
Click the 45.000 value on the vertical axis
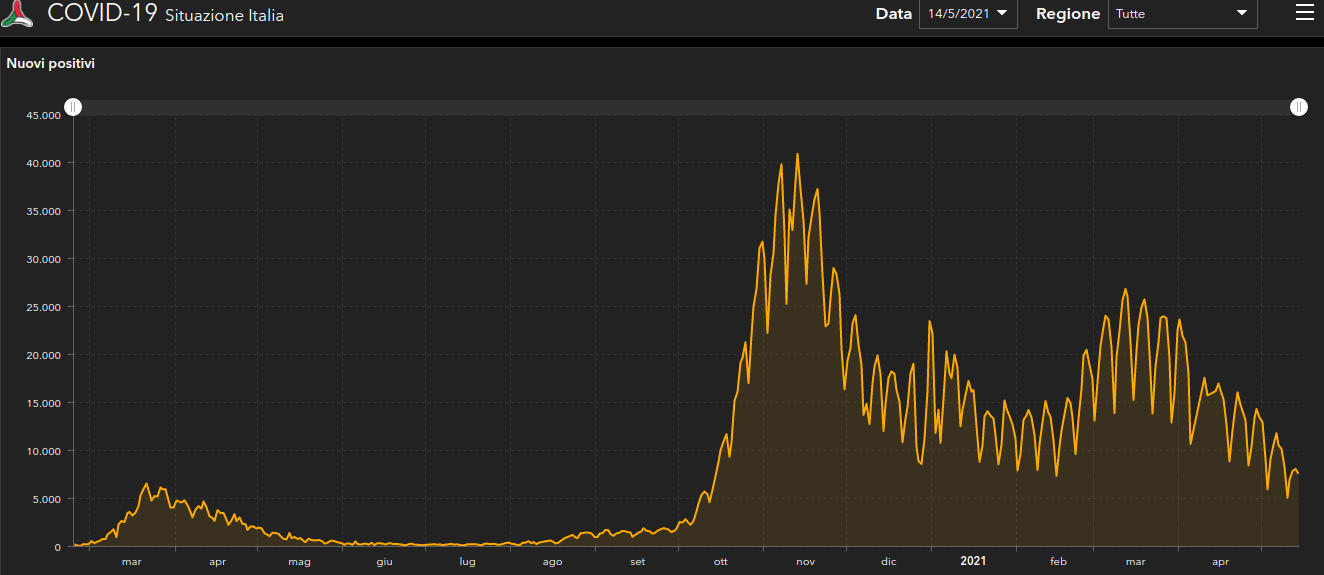(x=44, y=115)
